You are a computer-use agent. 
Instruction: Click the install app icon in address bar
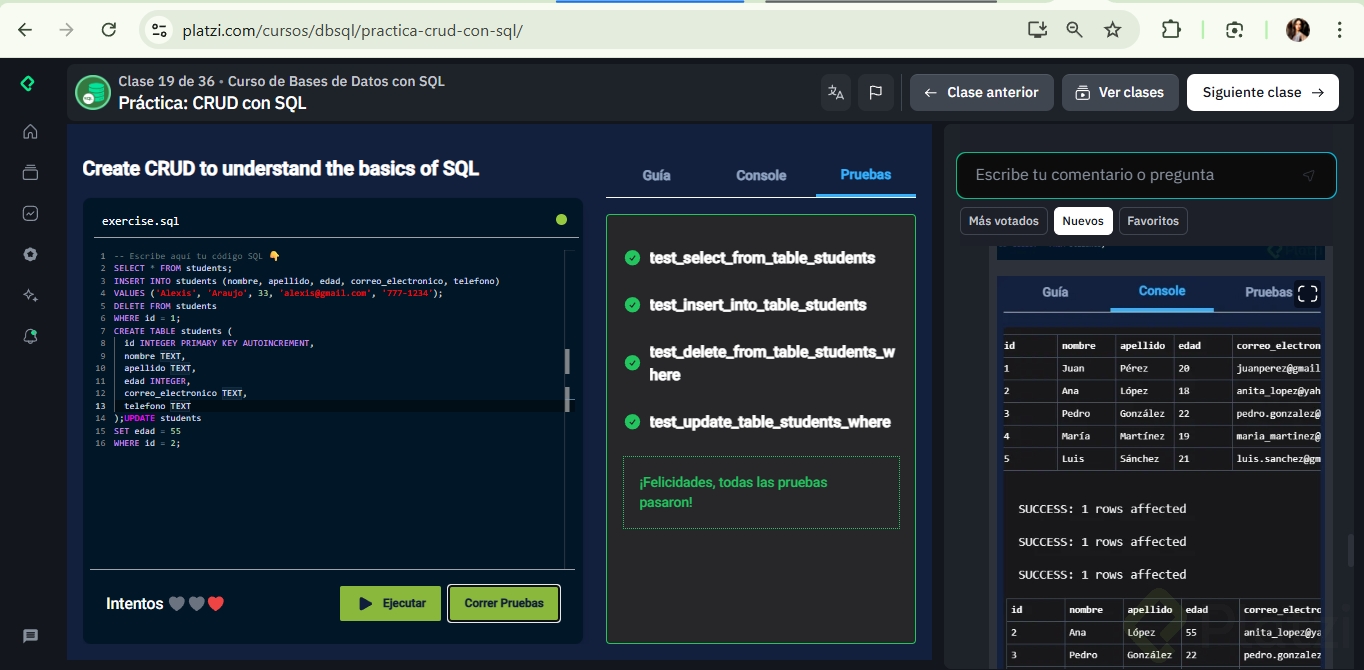tap(1036, 30)
